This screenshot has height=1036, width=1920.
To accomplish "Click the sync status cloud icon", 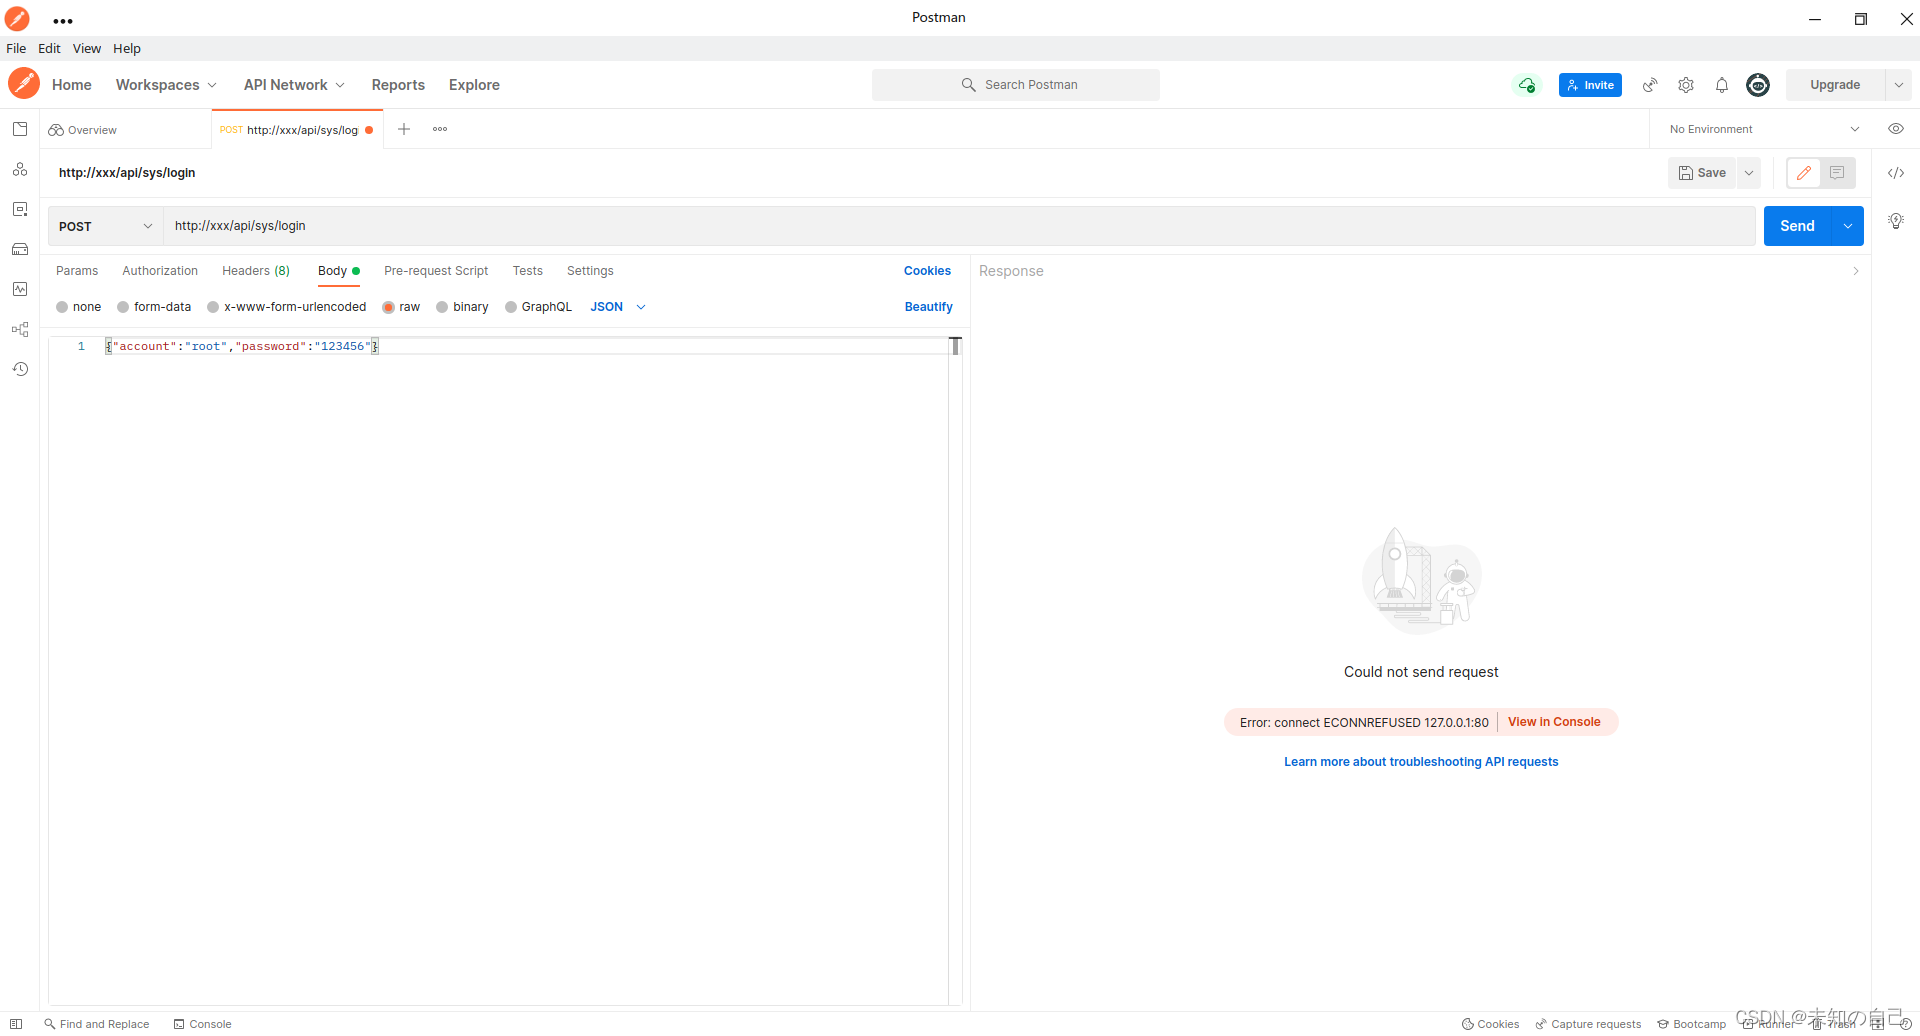I will (1527, 85).
